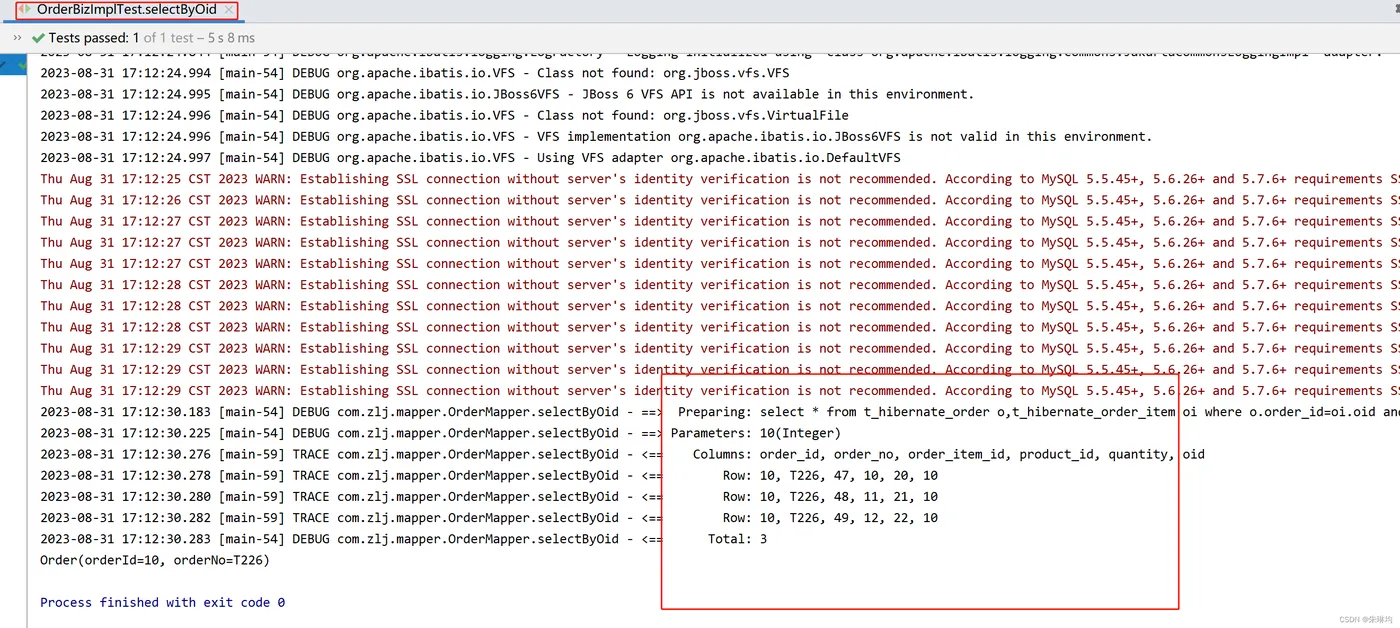Click output 'Order(orderId=10, orderNo=T226)'

(x=155, y=560)
